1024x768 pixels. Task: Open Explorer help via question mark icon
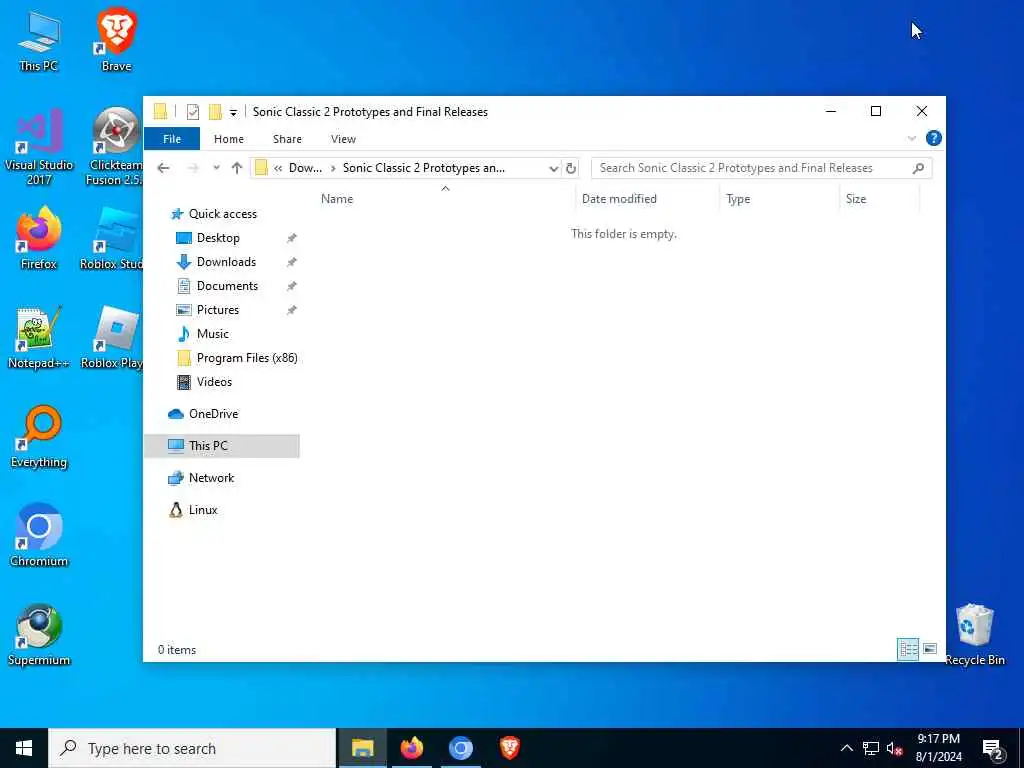coord(934,138)
